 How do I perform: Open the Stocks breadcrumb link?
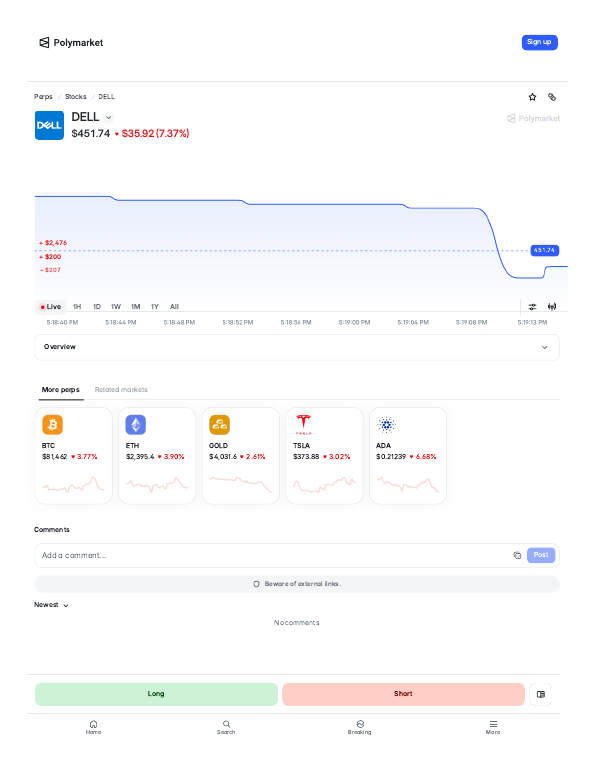(76, 97)
